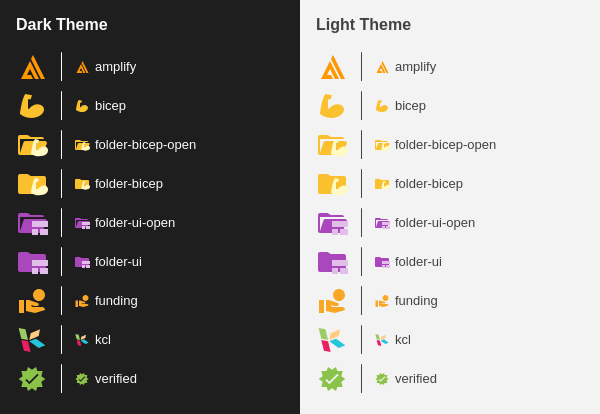Screen dimensions: 600x414
Task: Select the small folder-bicep icon in Light Theme
Action: 382,184
